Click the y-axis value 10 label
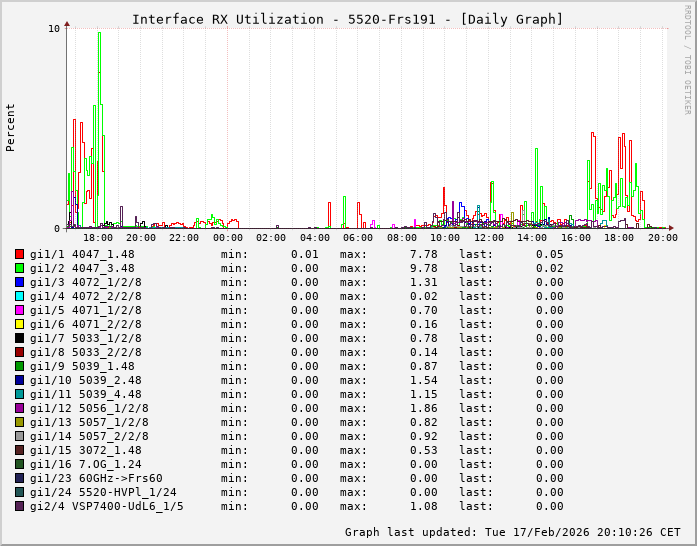Viewport: 697px width, 546px height. point(54,28)
